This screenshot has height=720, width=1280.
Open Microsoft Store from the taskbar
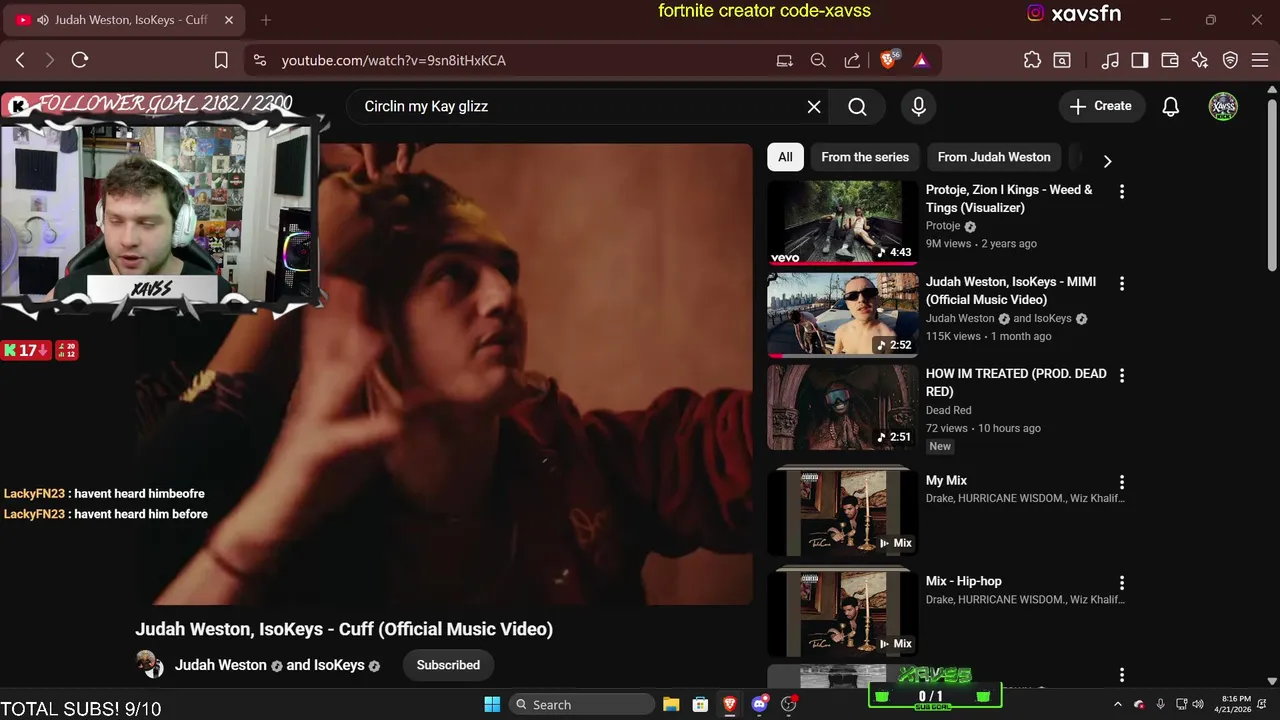tap(701, 704)
